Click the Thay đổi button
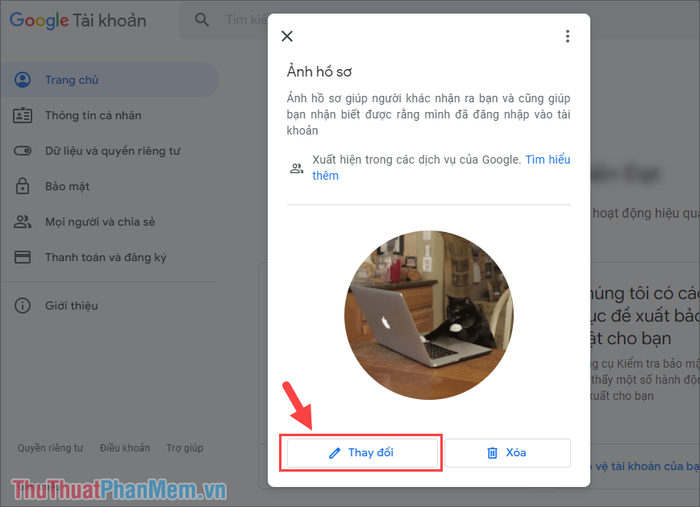This screenshot has height=507, width=700. coord(362,453)
